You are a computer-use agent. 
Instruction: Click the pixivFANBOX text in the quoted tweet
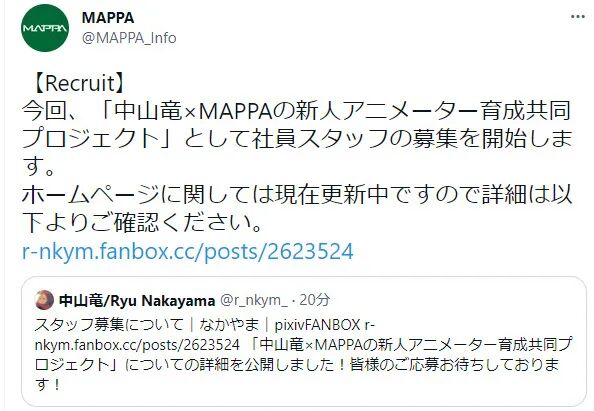click(x=317, y=325)
